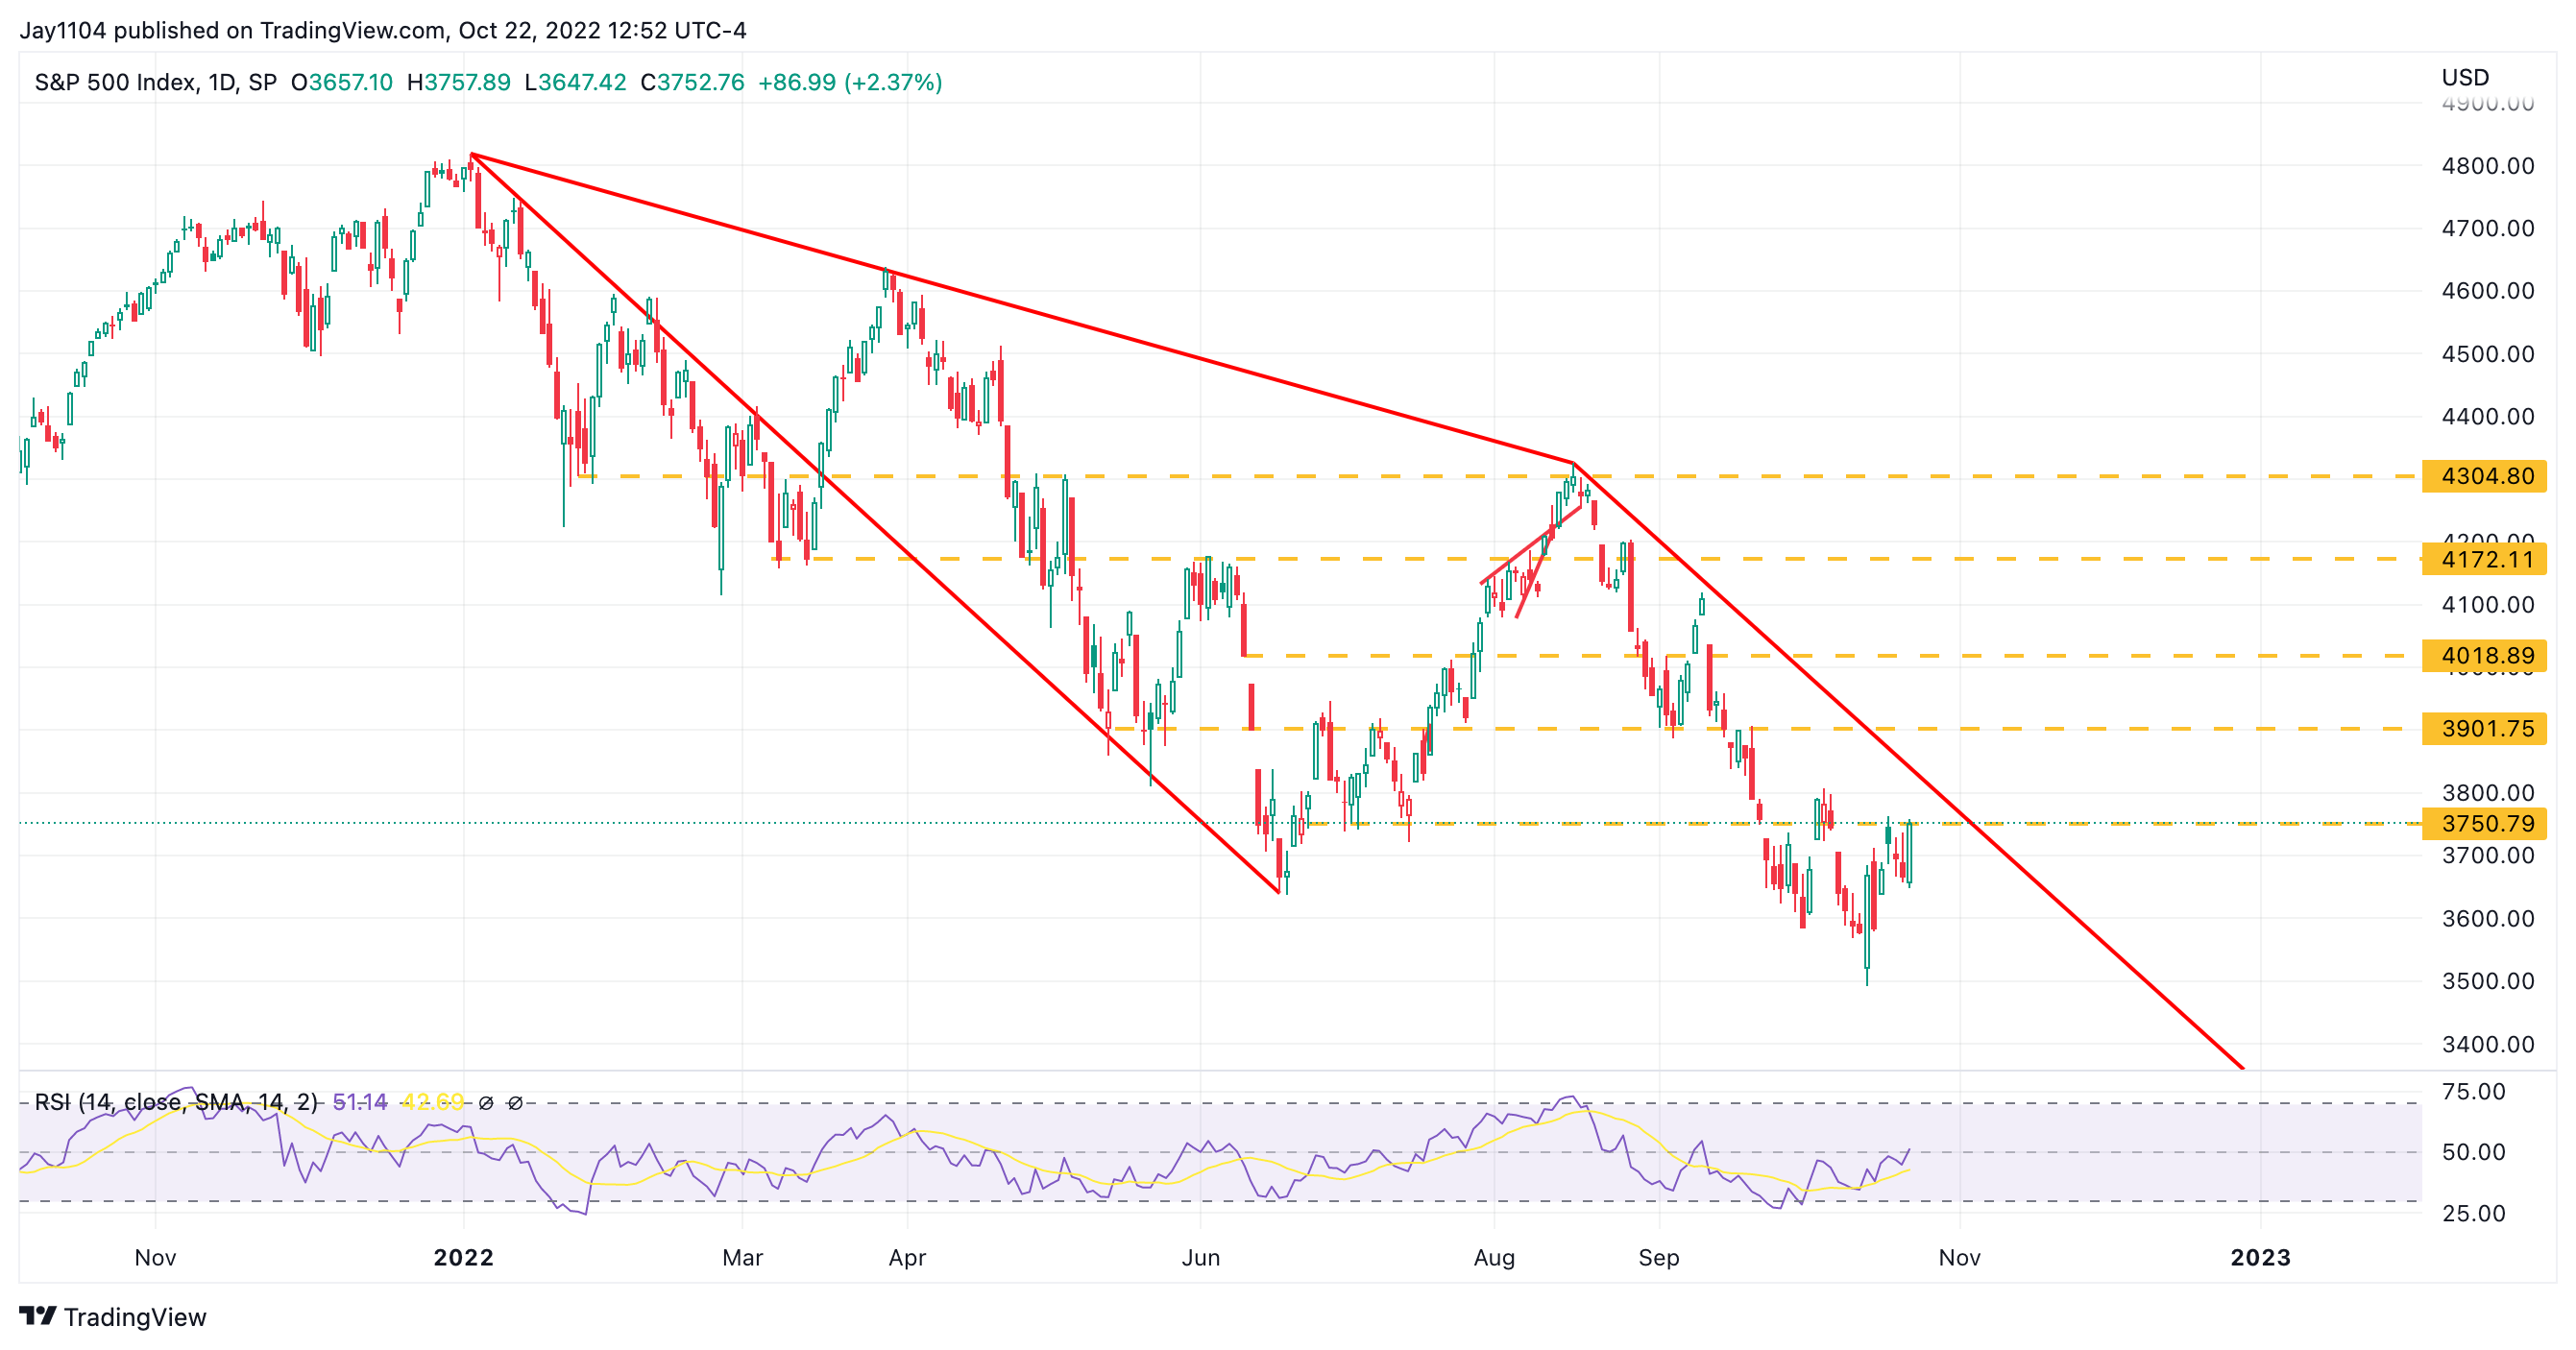The image size is (2576, 1350).
Task: Click the Jay1104 published on TradingView.com header
Action: click(383, 30)
